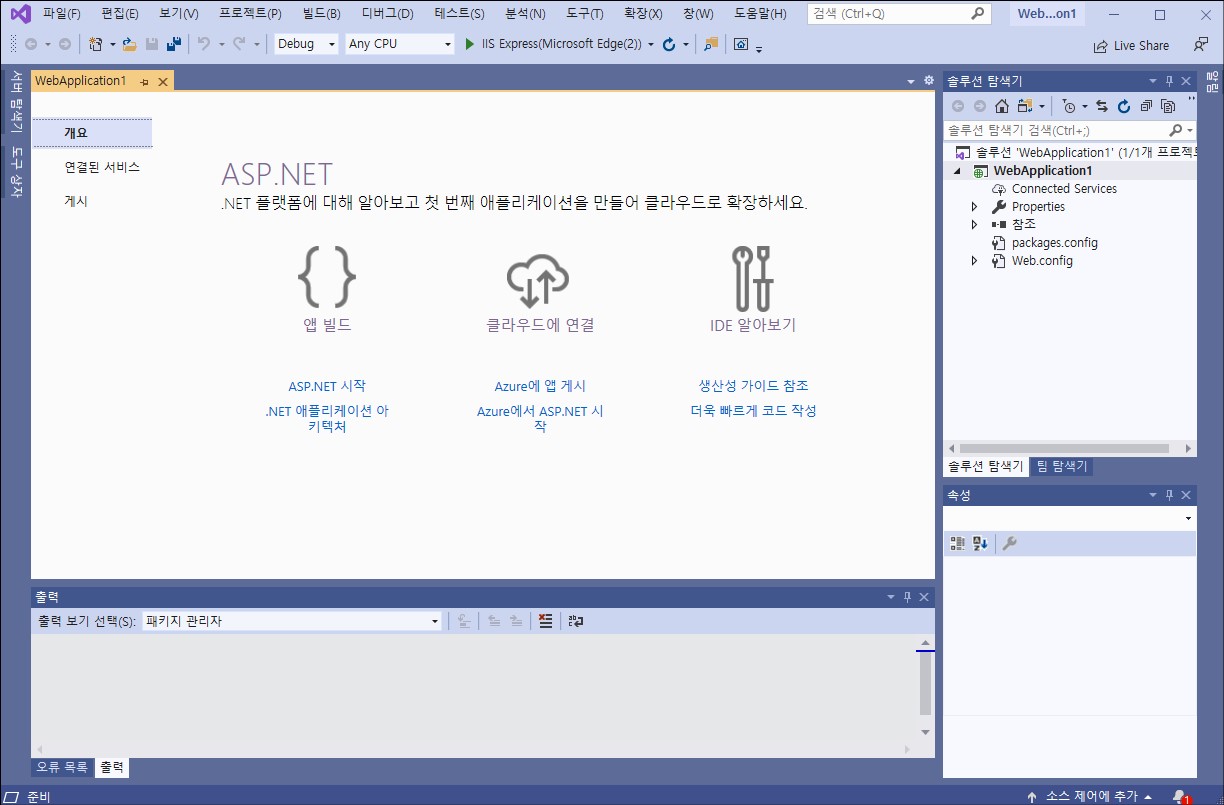Click Sync with Active Document icon
The image size is (1224, 805).
(1102, 106)
